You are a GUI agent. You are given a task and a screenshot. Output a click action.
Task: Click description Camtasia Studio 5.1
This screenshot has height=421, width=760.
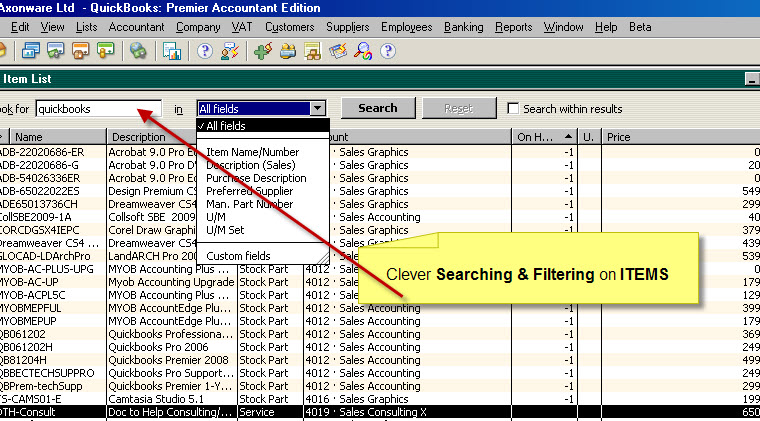(156, 399)
